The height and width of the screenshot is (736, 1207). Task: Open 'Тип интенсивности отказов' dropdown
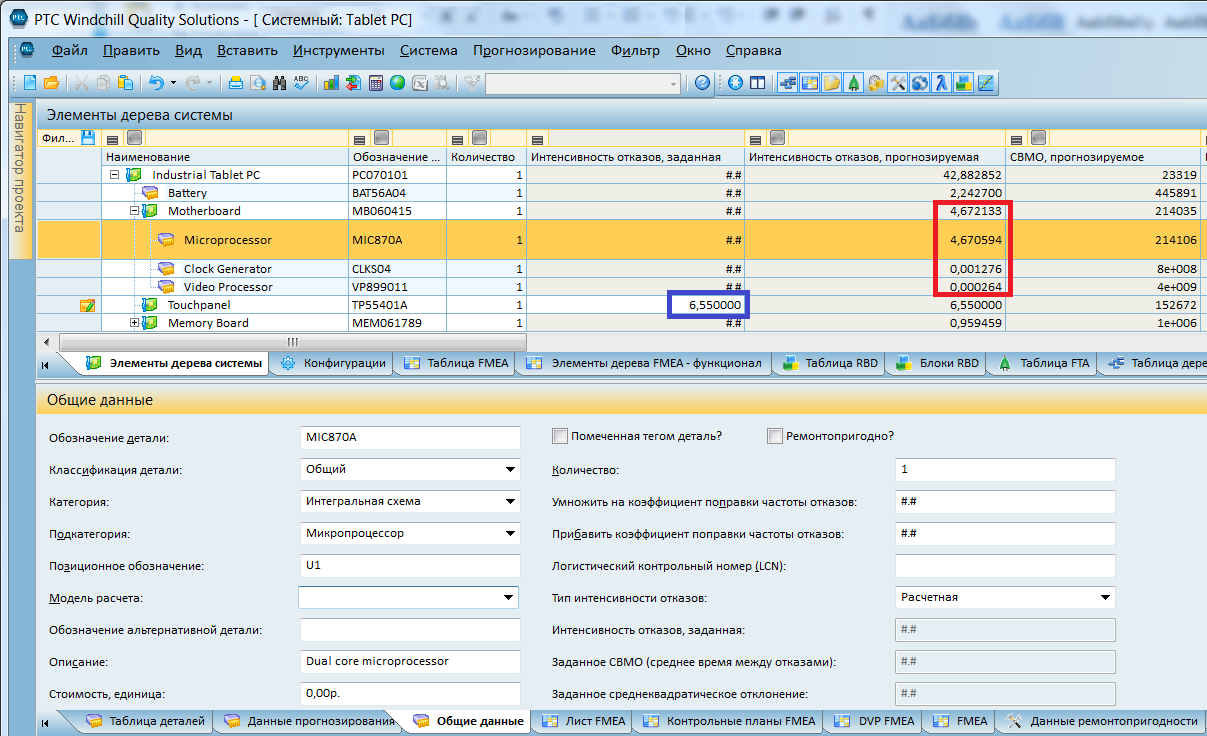pyautogui.click(x=1105, y=597)
